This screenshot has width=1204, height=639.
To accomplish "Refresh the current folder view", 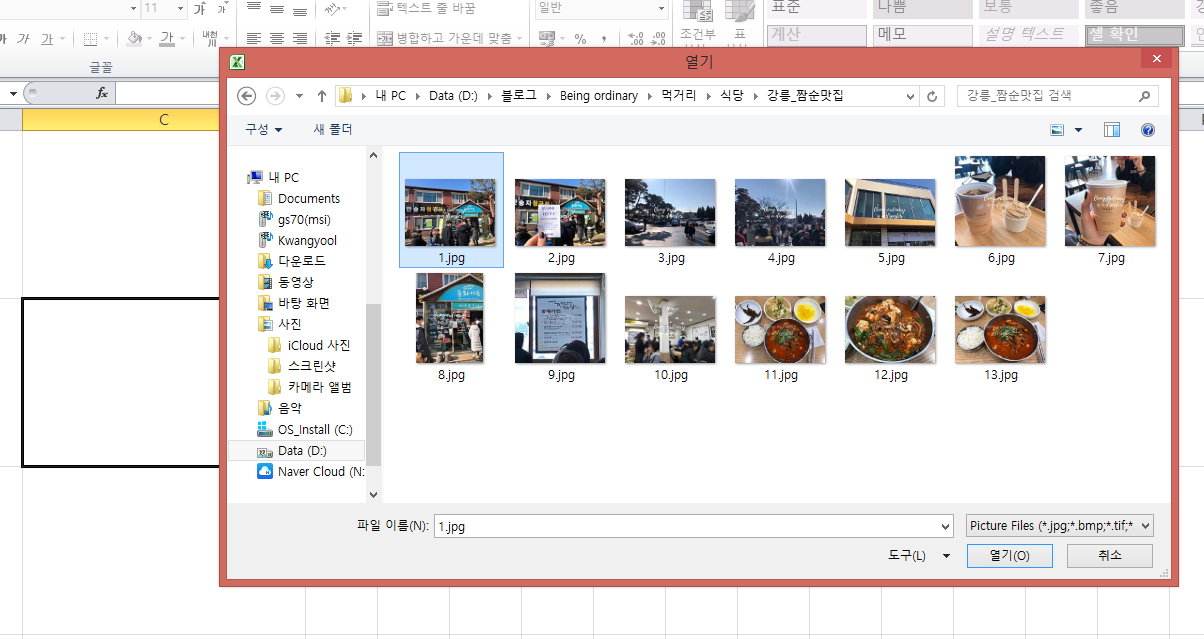I will pos(931,96).
